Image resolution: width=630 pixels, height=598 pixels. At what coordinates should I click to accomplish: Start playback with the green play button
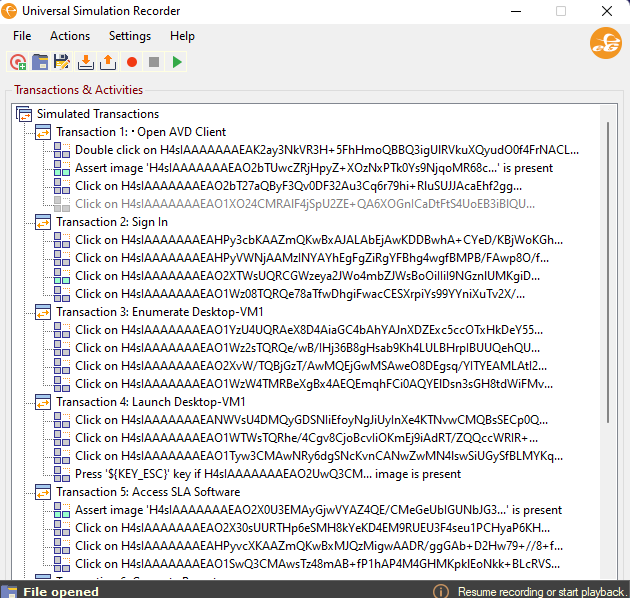(177, 62)
